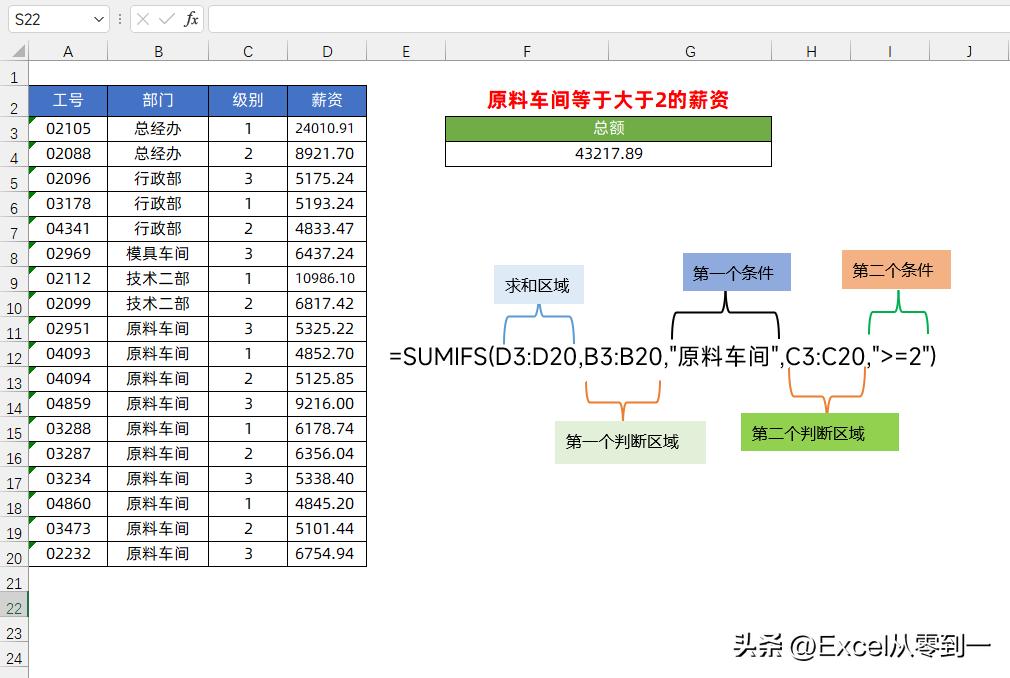Select column D by clicking its header

[x=327, y=50]
